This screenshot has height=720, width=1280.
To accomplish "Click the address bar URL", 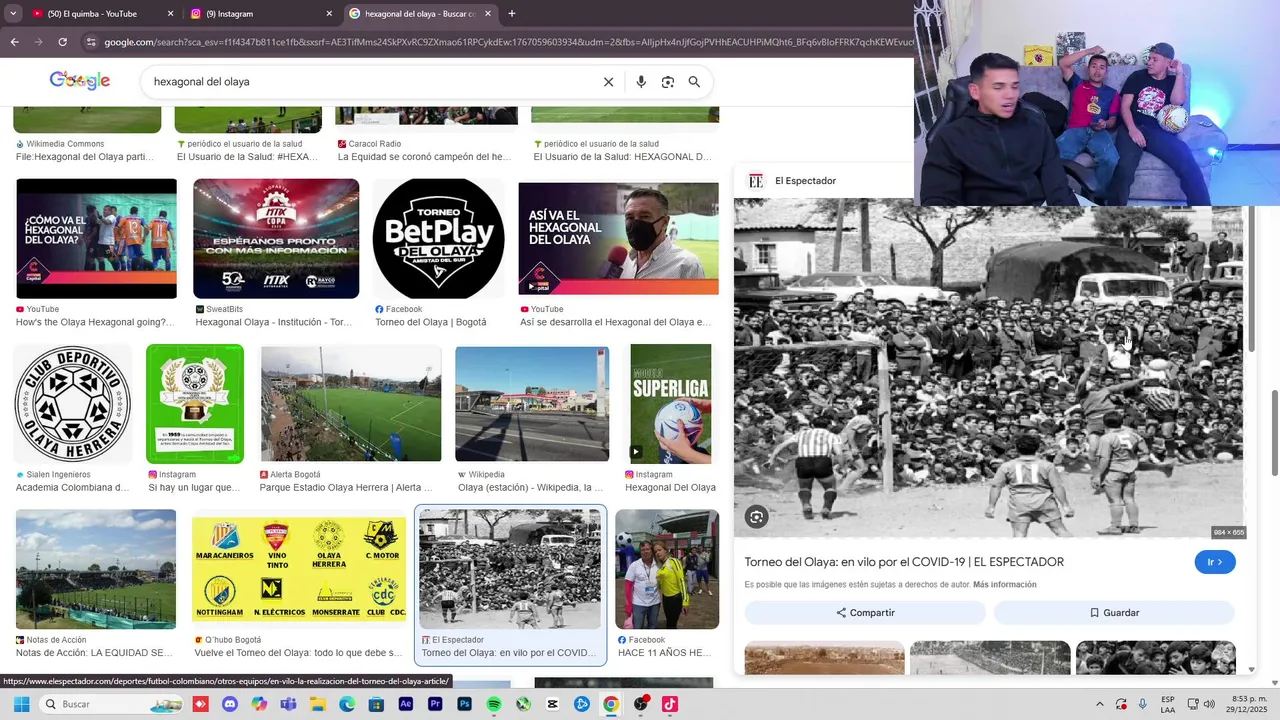I will click(x=508, y=42).
